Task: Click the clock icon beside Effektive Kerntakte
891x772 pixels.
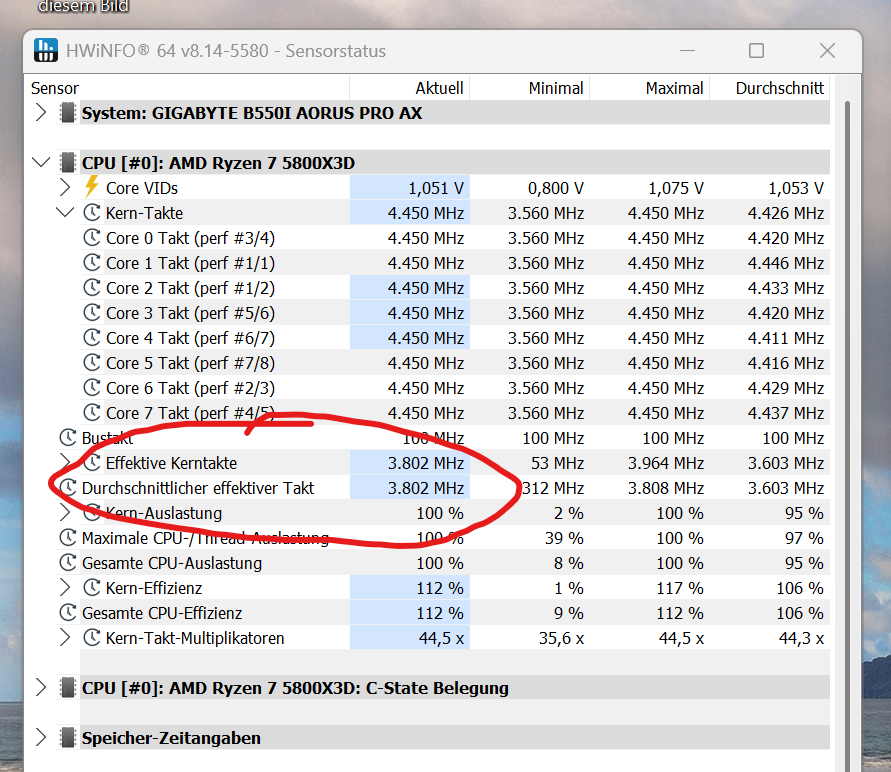Action: click(91, 462)
